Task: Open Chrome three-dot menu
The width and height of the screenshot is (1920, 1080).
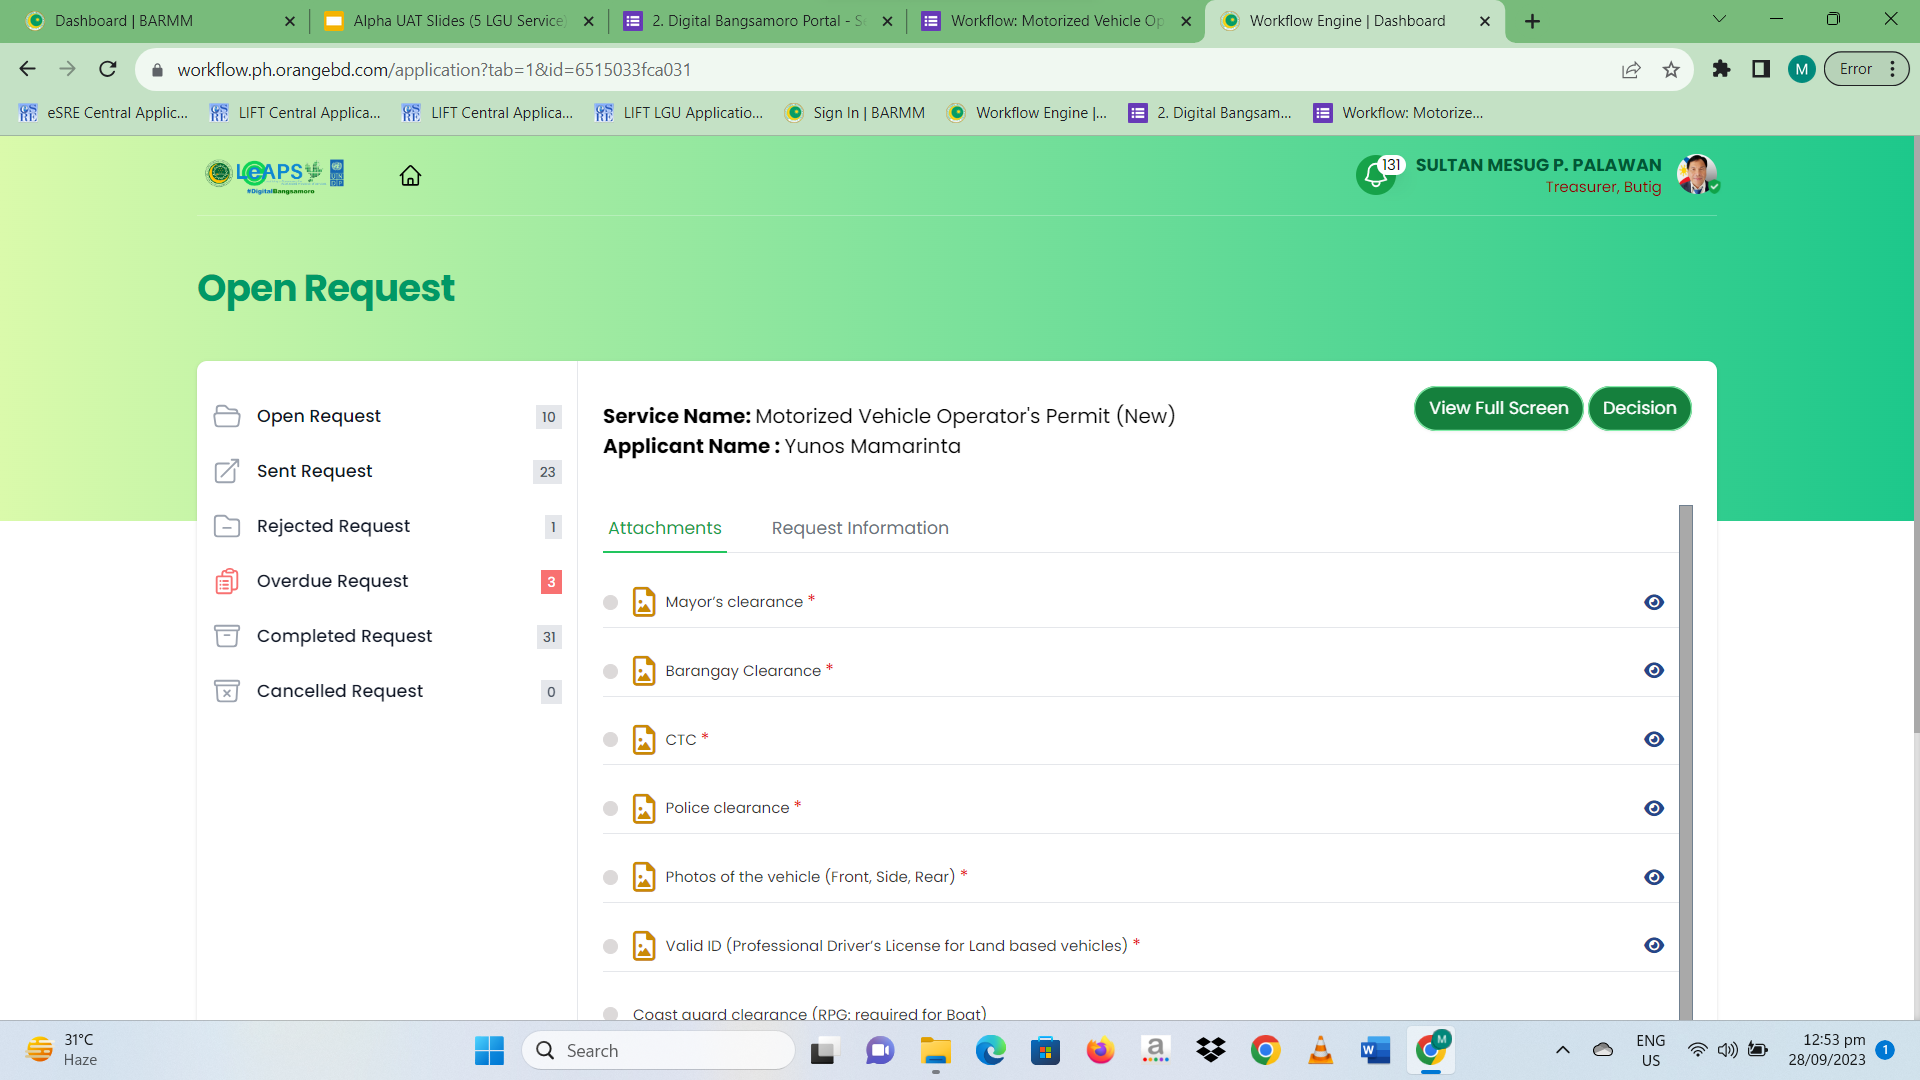Action: (x=1893, y=69)
